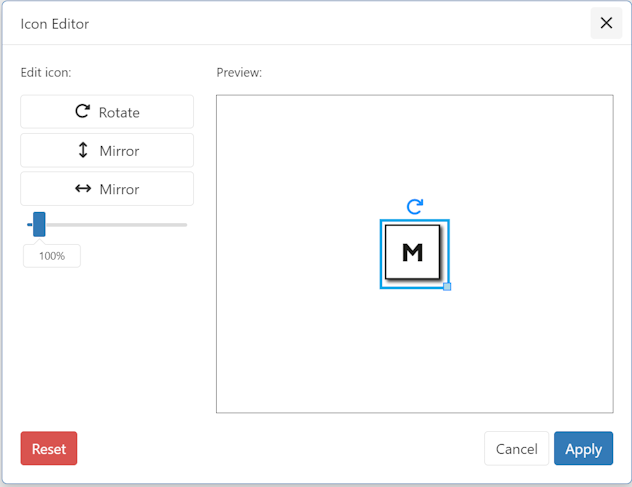The width and height of the screenshot is (632, 487).
Task: Flip icon with the horizontal Mirror button
Action: pyautogui.click(x=107, y=189)
